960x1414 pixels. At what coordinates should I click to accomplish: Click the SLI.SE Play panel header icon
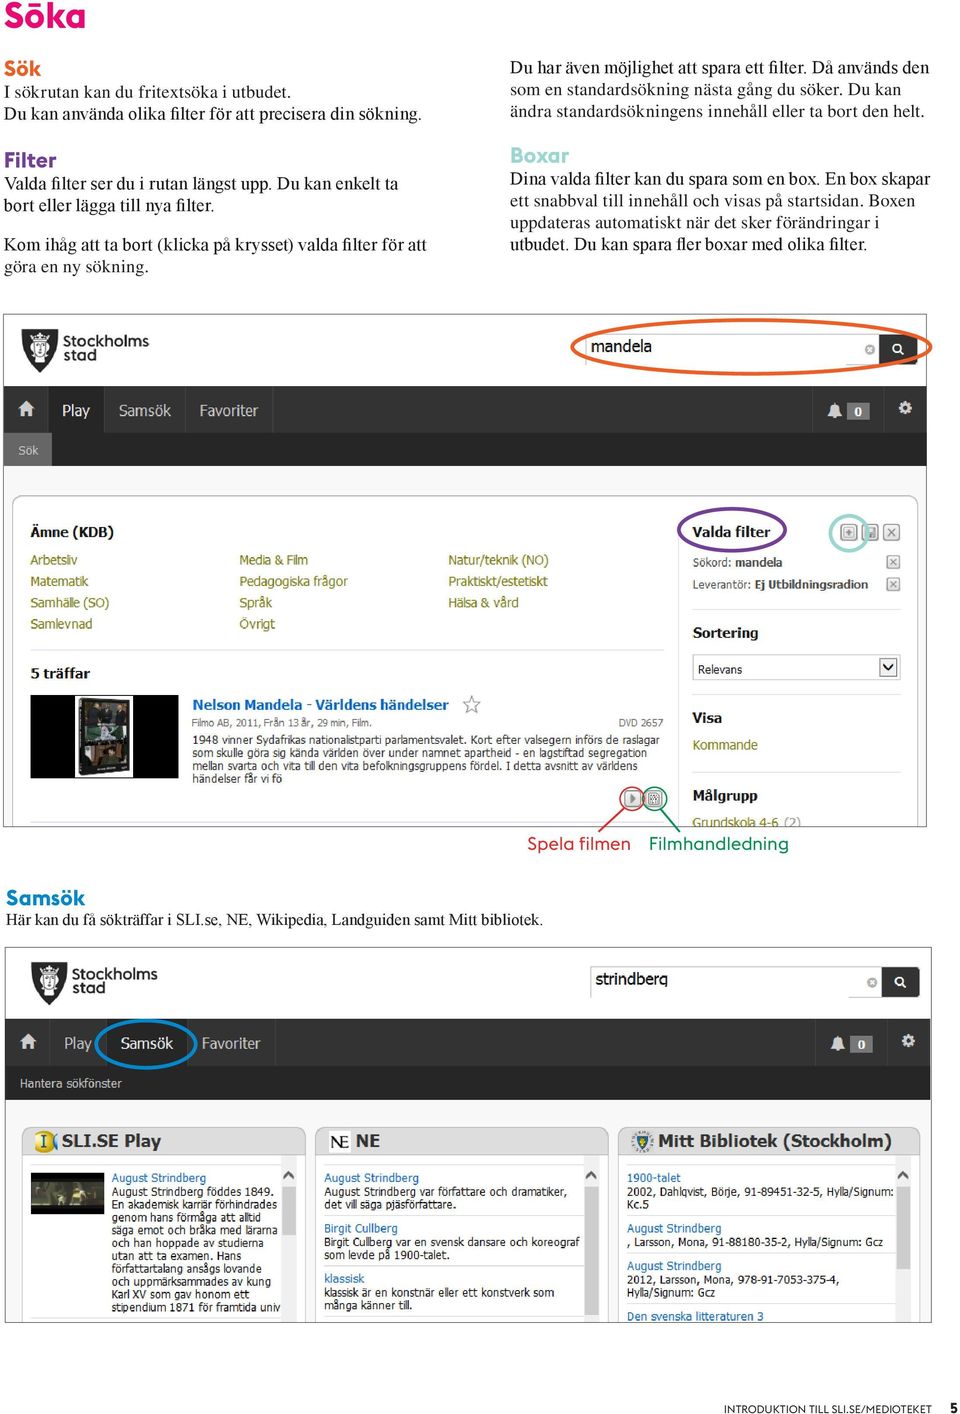point(45,1141)
